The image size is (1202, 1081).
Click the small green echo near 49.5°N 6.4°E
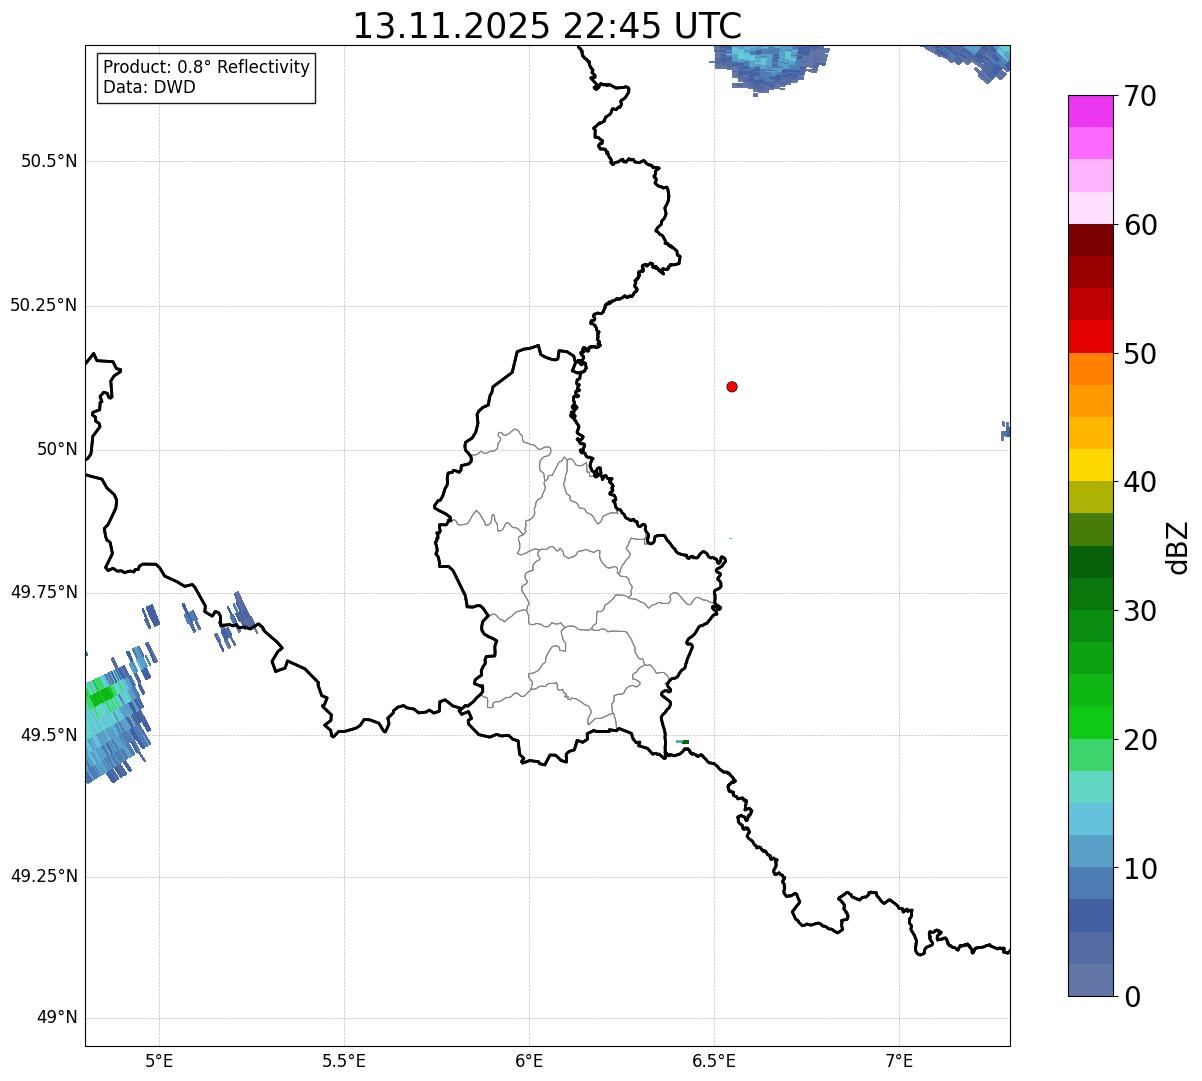(x=682, y=742)
